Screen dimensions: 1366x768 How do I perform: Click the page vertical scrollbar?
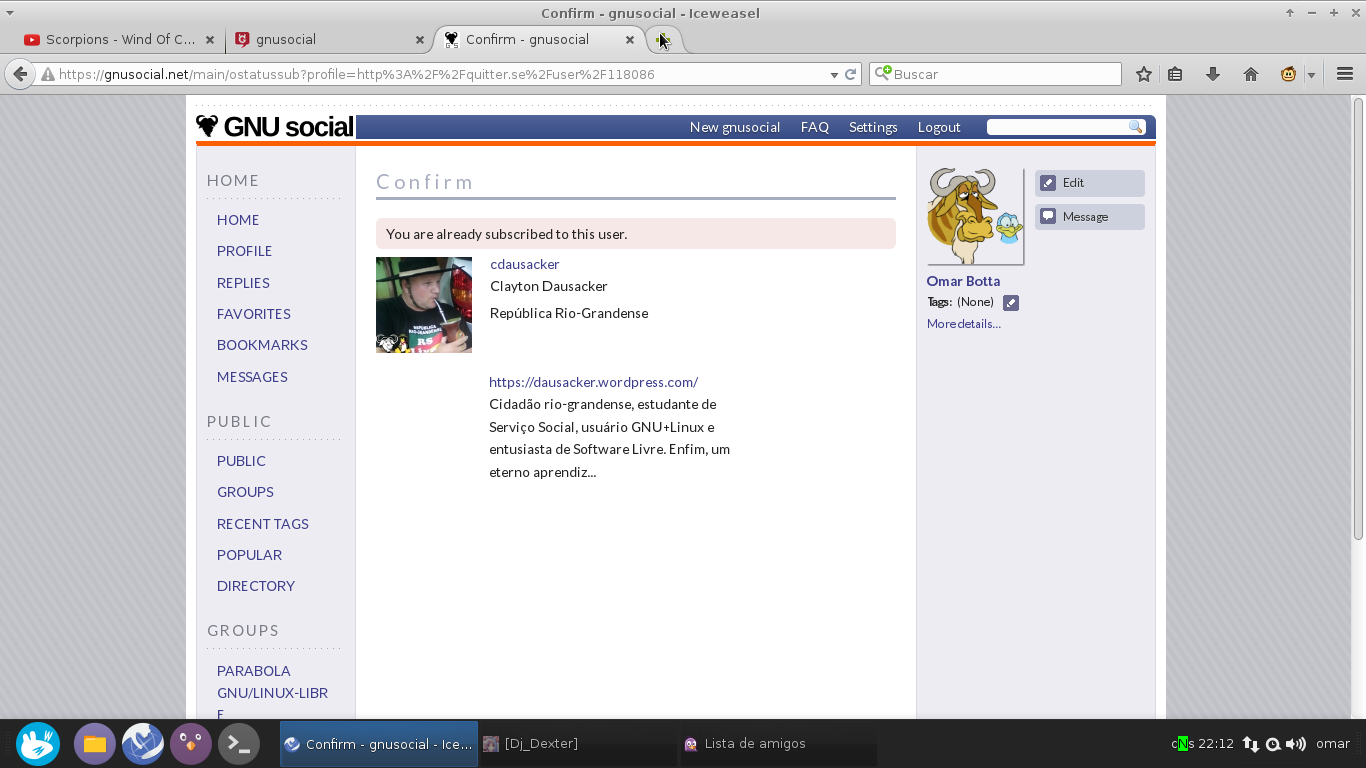tap(1358, 320)
